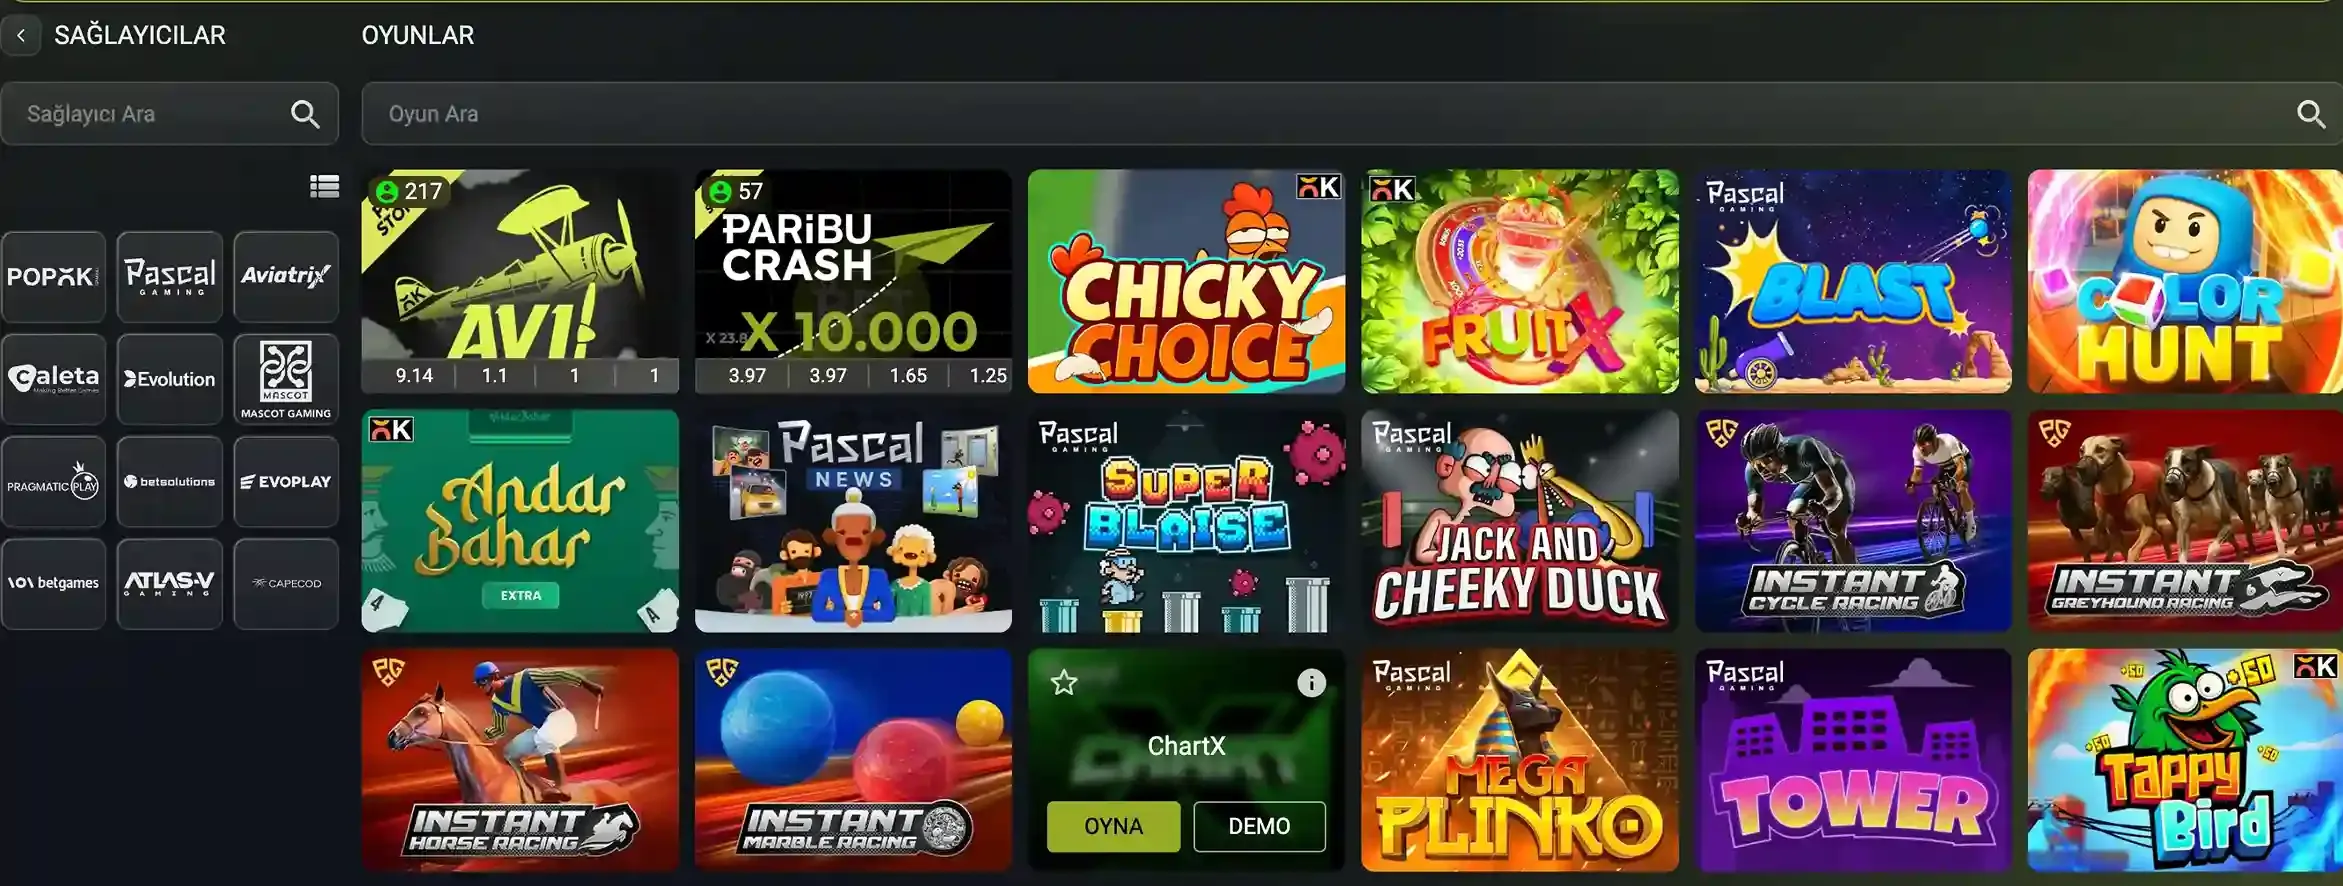Screen dimensions: 2343x886
Task: Filter by Pragmatic Play provider
Action: pos(54,482)
